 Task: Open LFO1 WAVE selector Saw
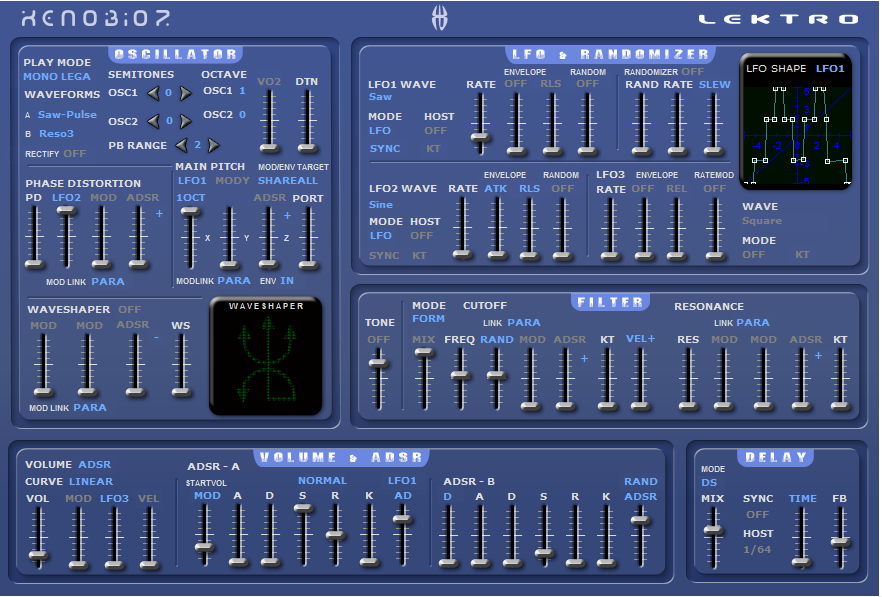[380, 97]
